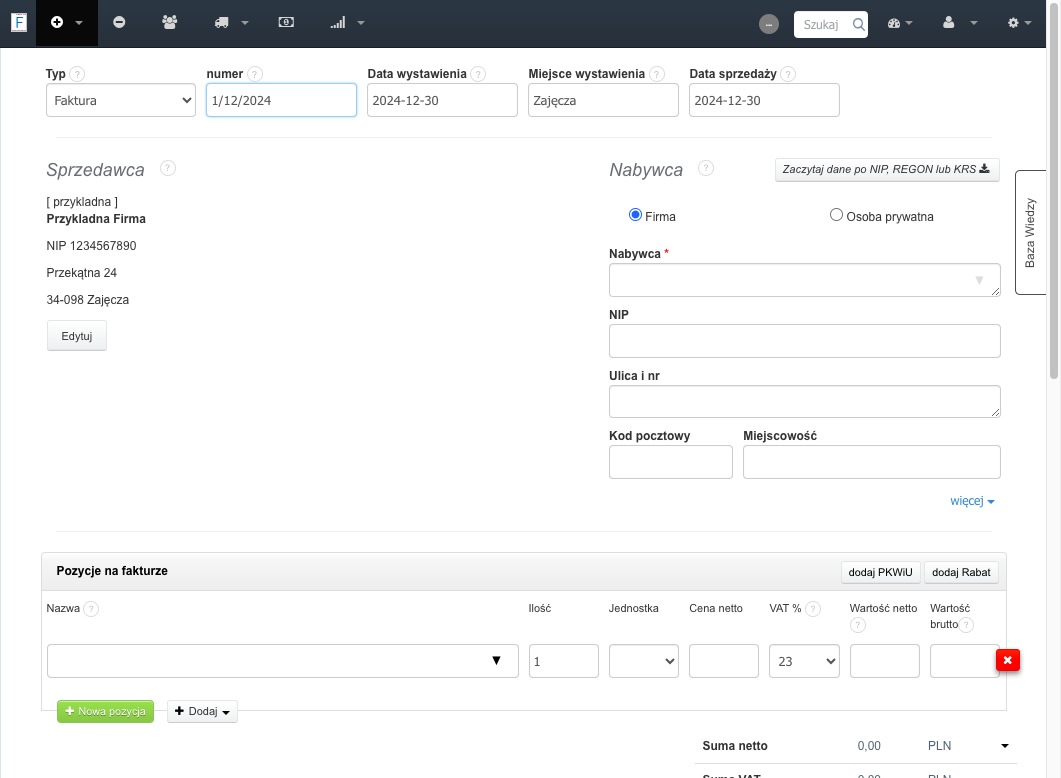Click the minus circle expenses icon
Screen dimensions: 1061x778
coord(119,22)
